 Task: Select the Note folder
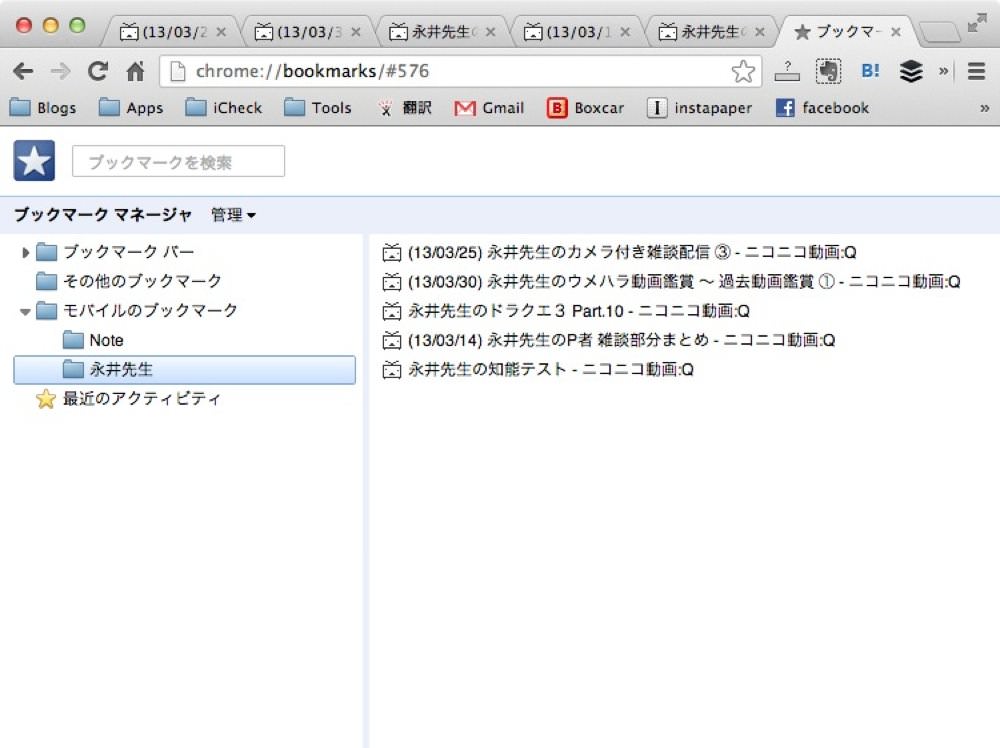pos(93,340)
